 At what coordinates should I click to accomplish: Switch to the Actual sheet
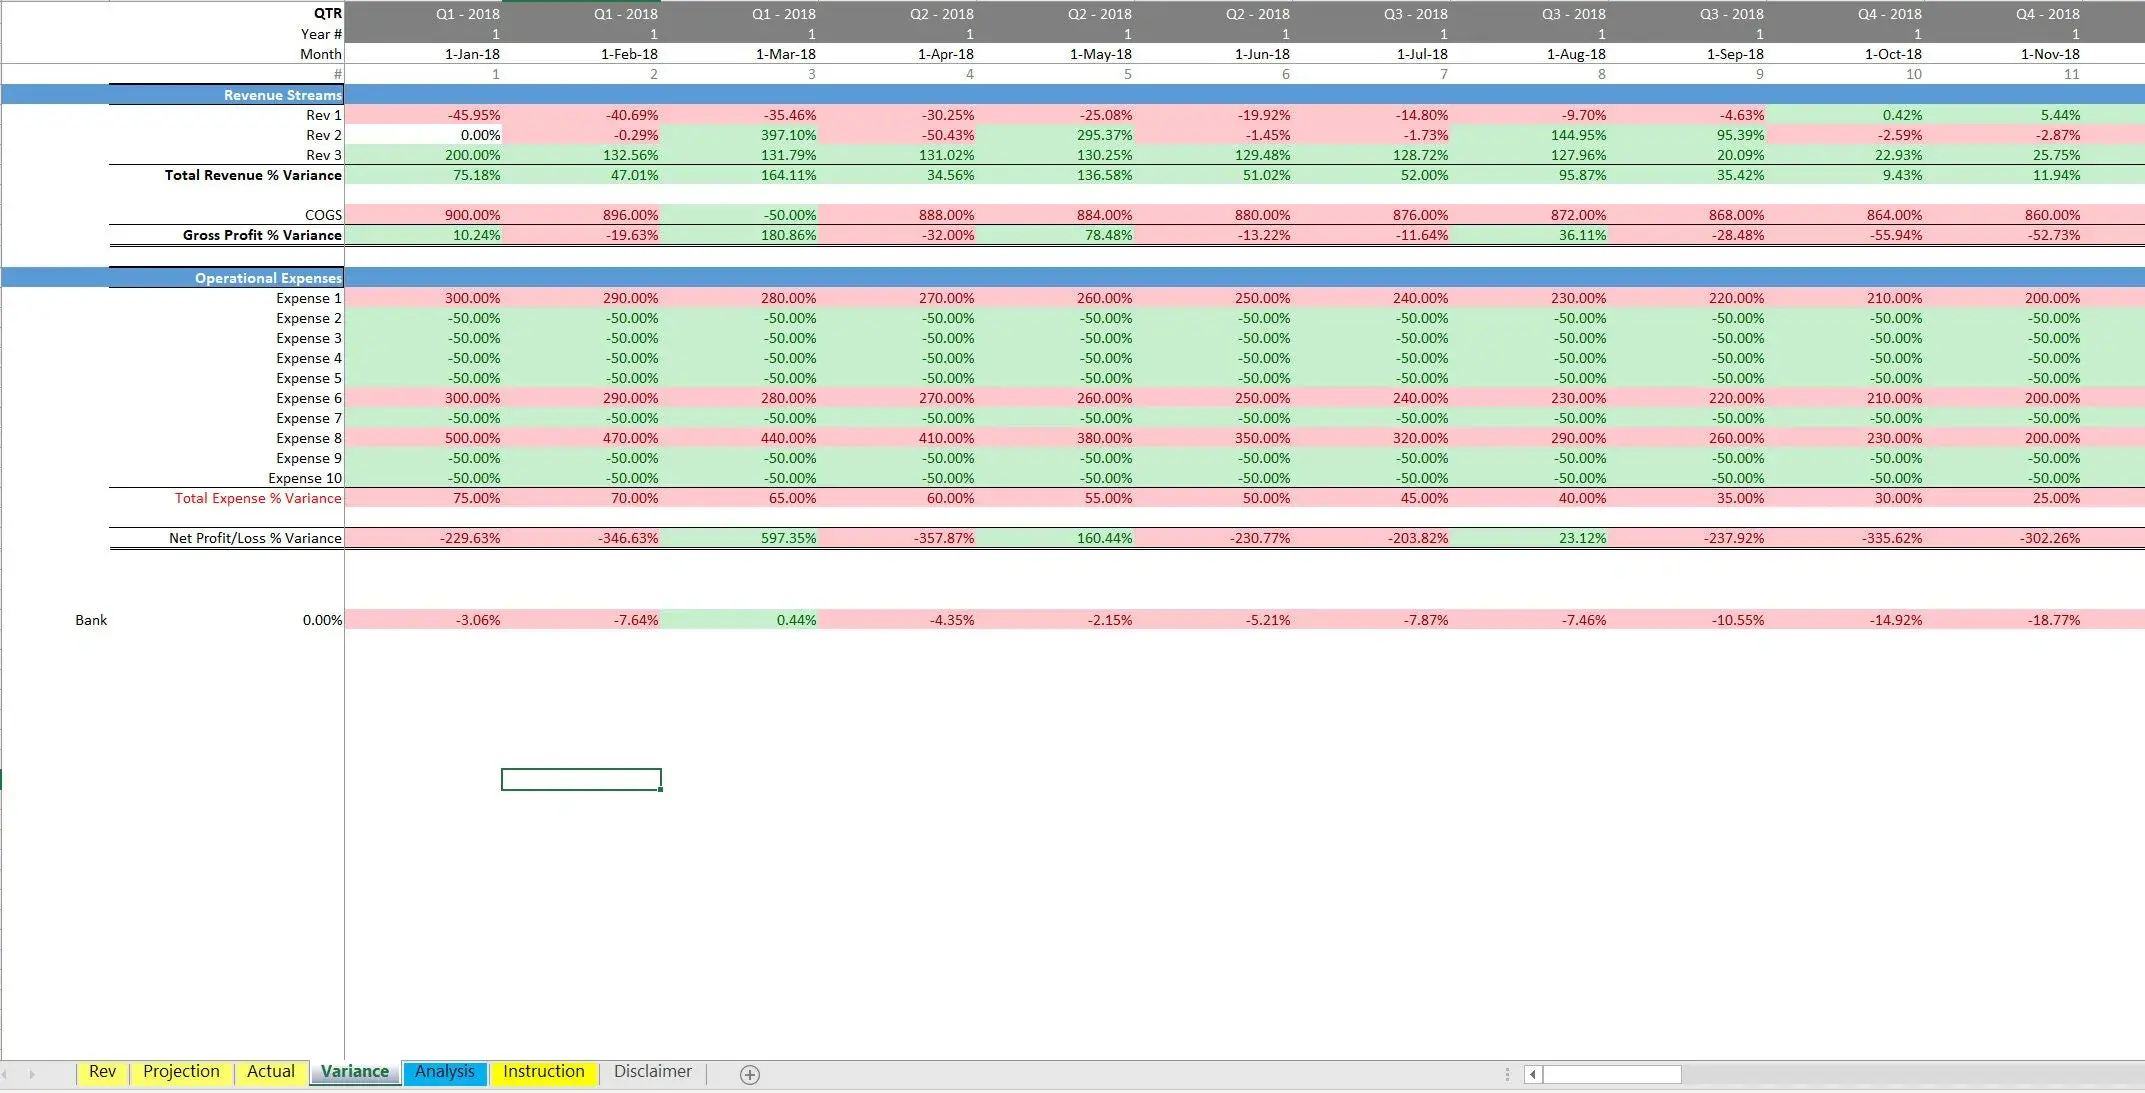(x=270, y=1071)
